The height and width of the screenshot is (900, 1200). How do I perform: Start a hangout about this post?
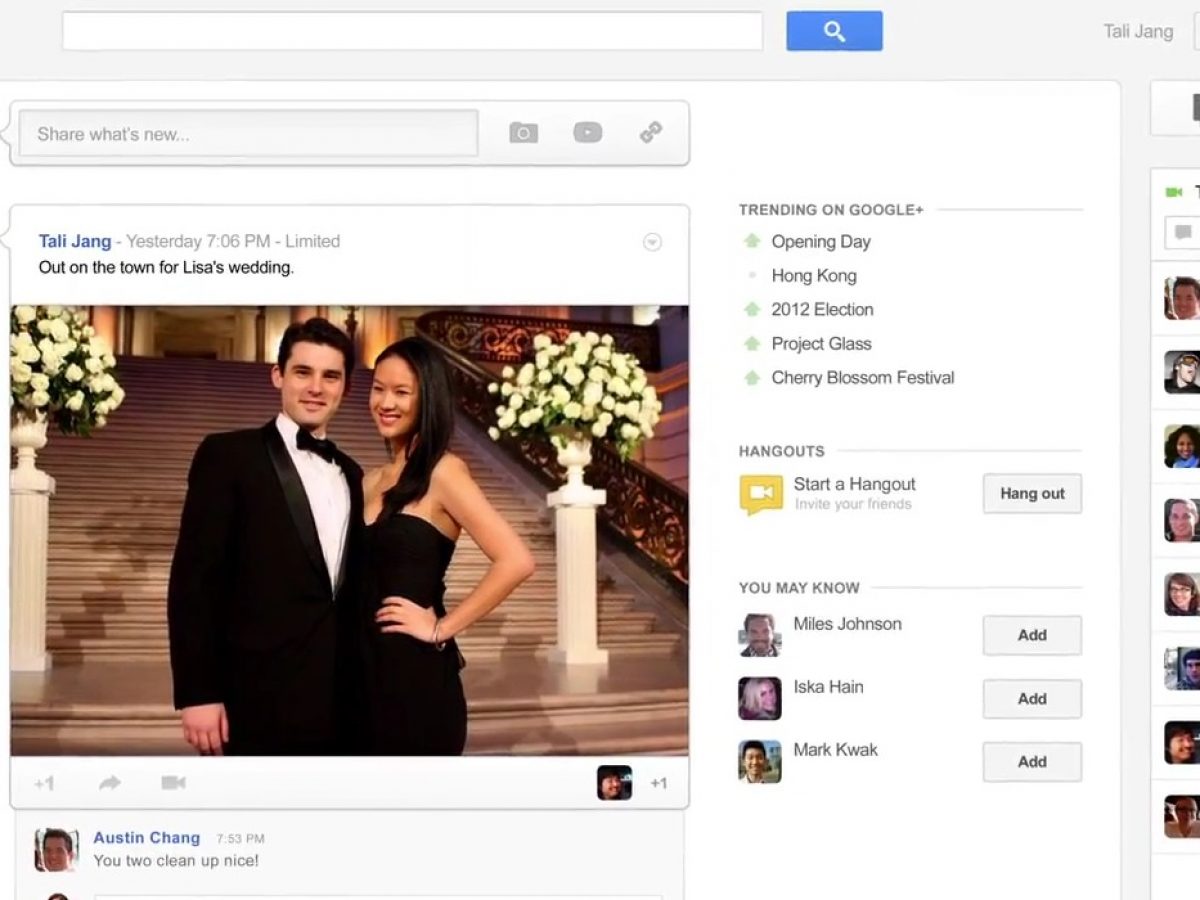[x=173, y=783]
